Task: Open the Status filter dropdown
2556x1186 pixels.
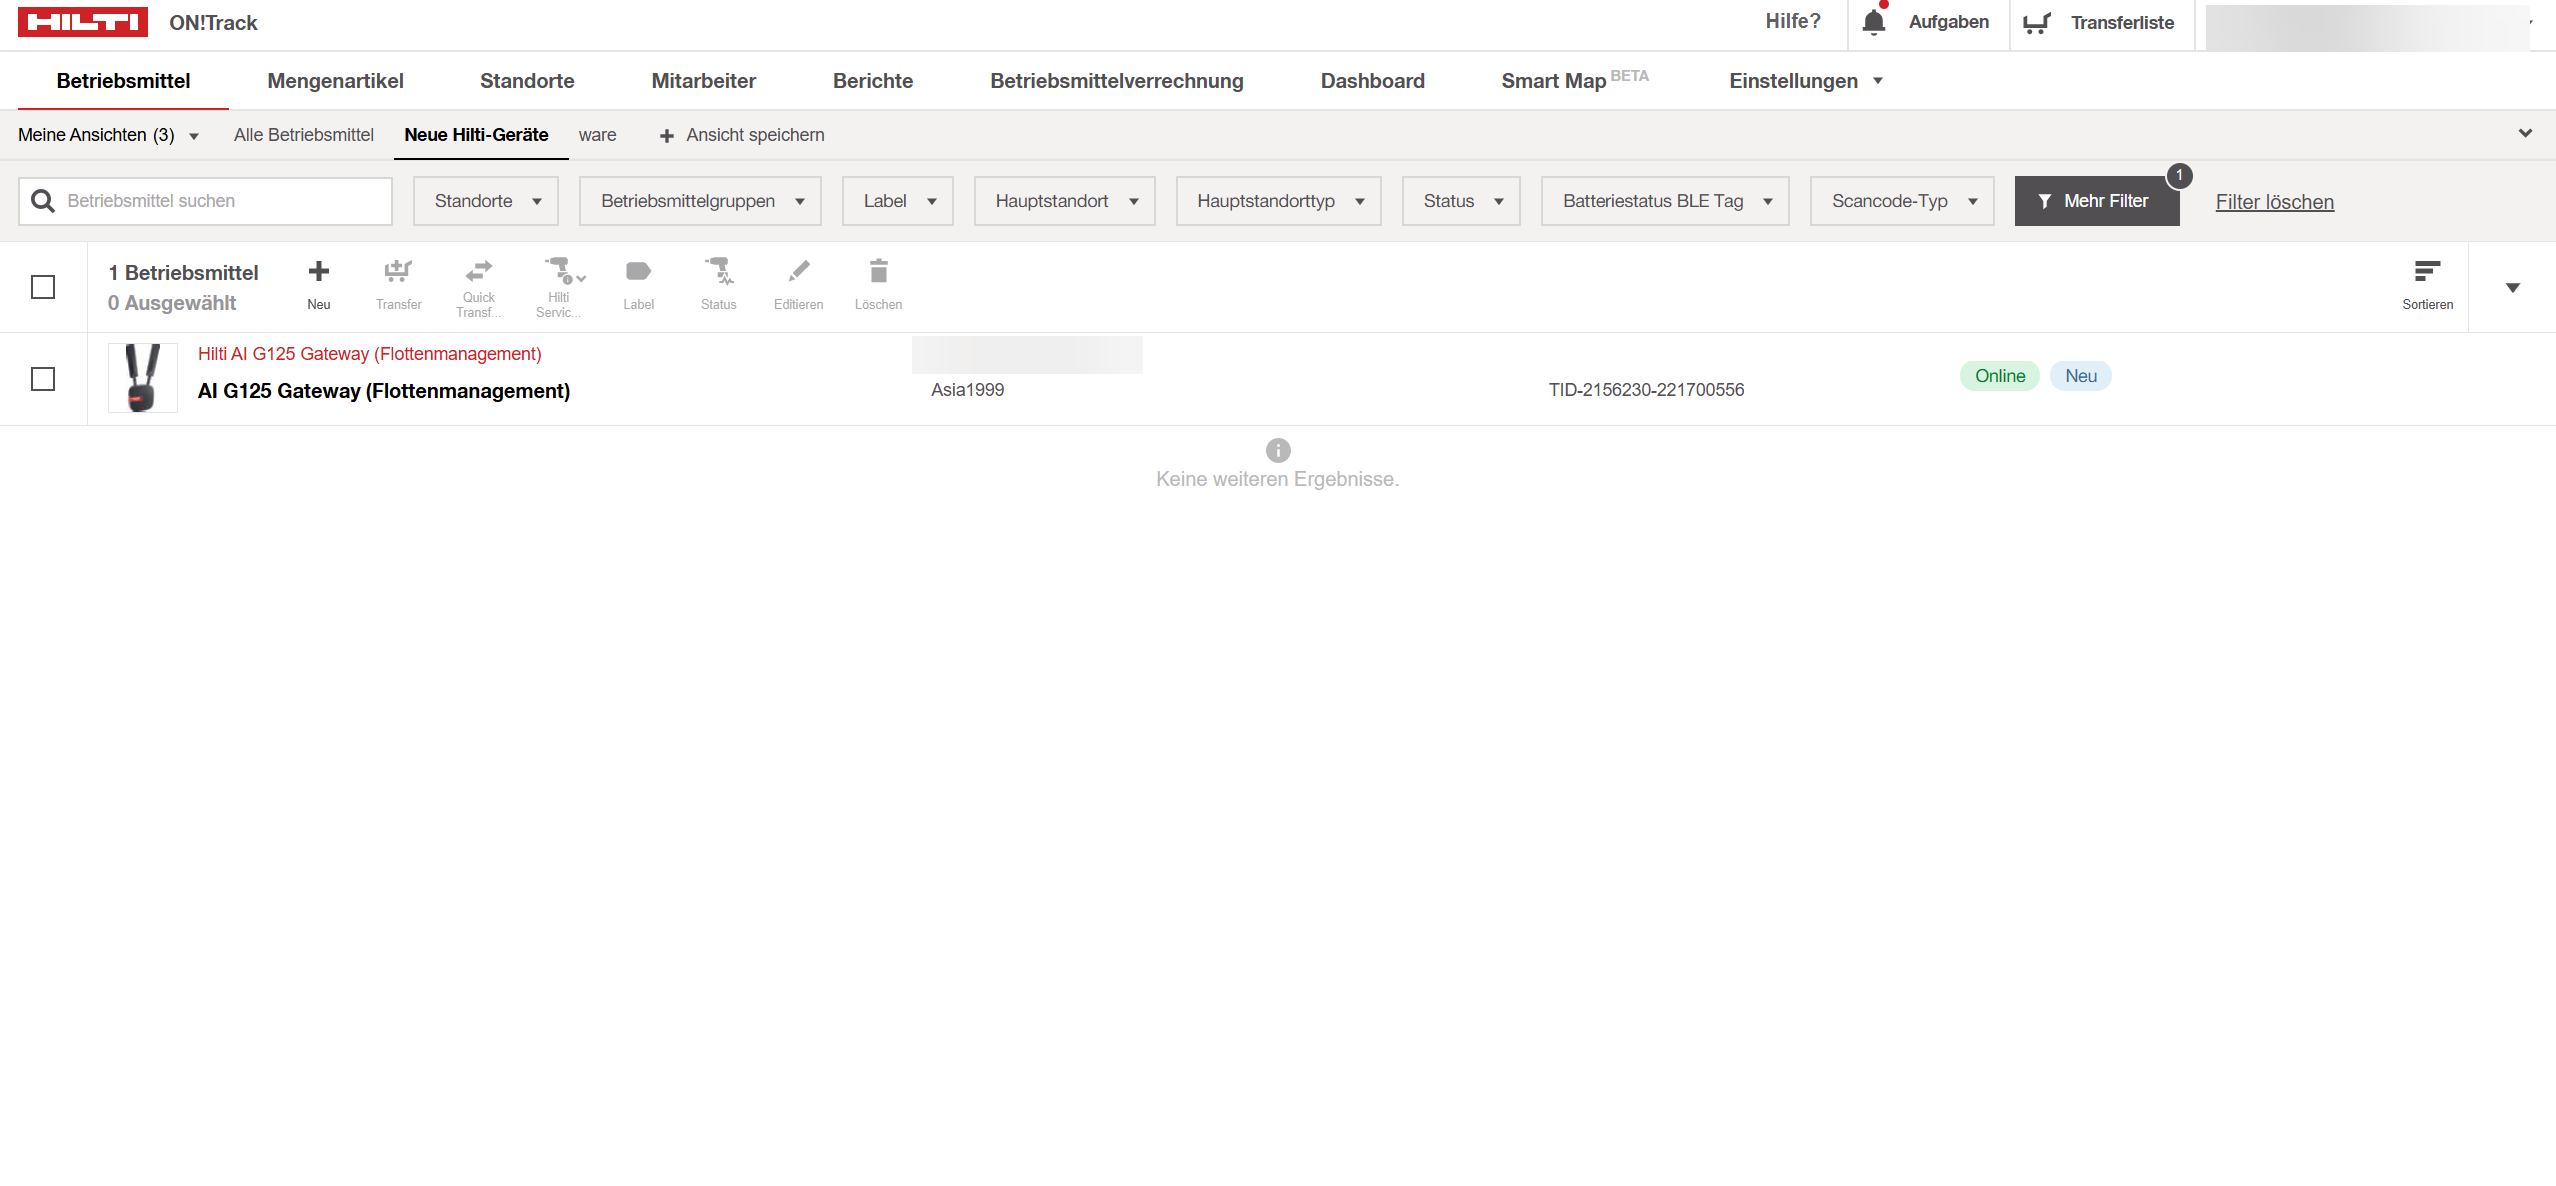Action: pyautogui.click(x=1461, y=201)
